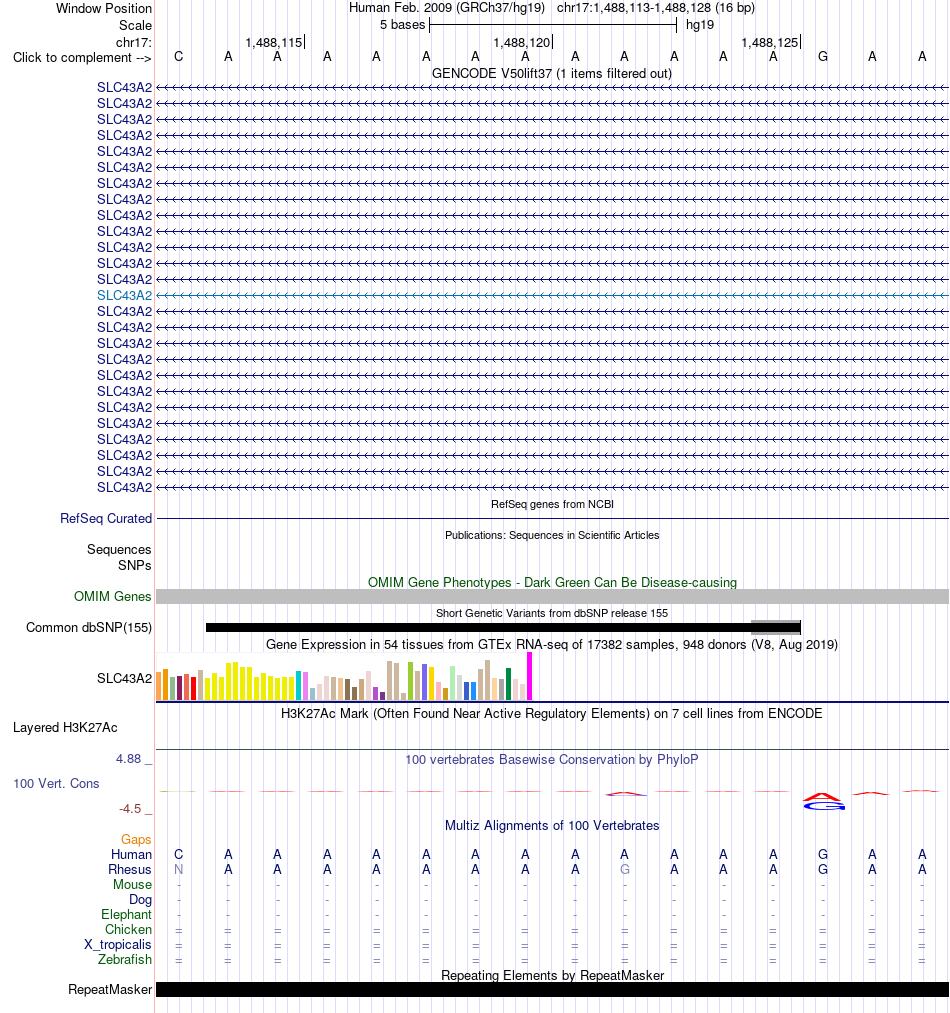
Task: Click the C base in the top sequence row
Action: [179, 57]
